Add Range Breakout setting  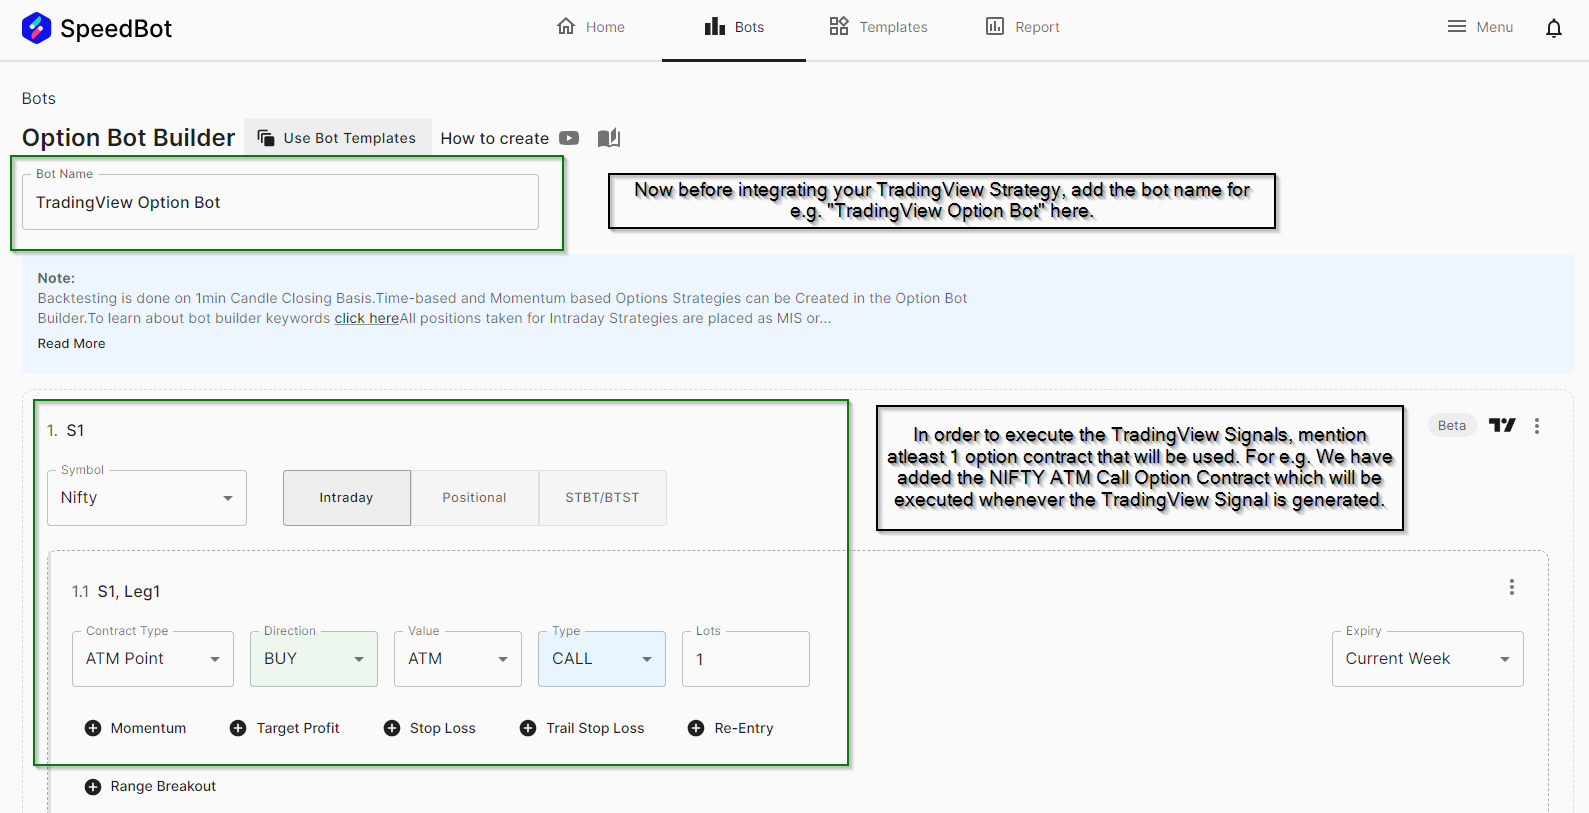tap(150, 787)
